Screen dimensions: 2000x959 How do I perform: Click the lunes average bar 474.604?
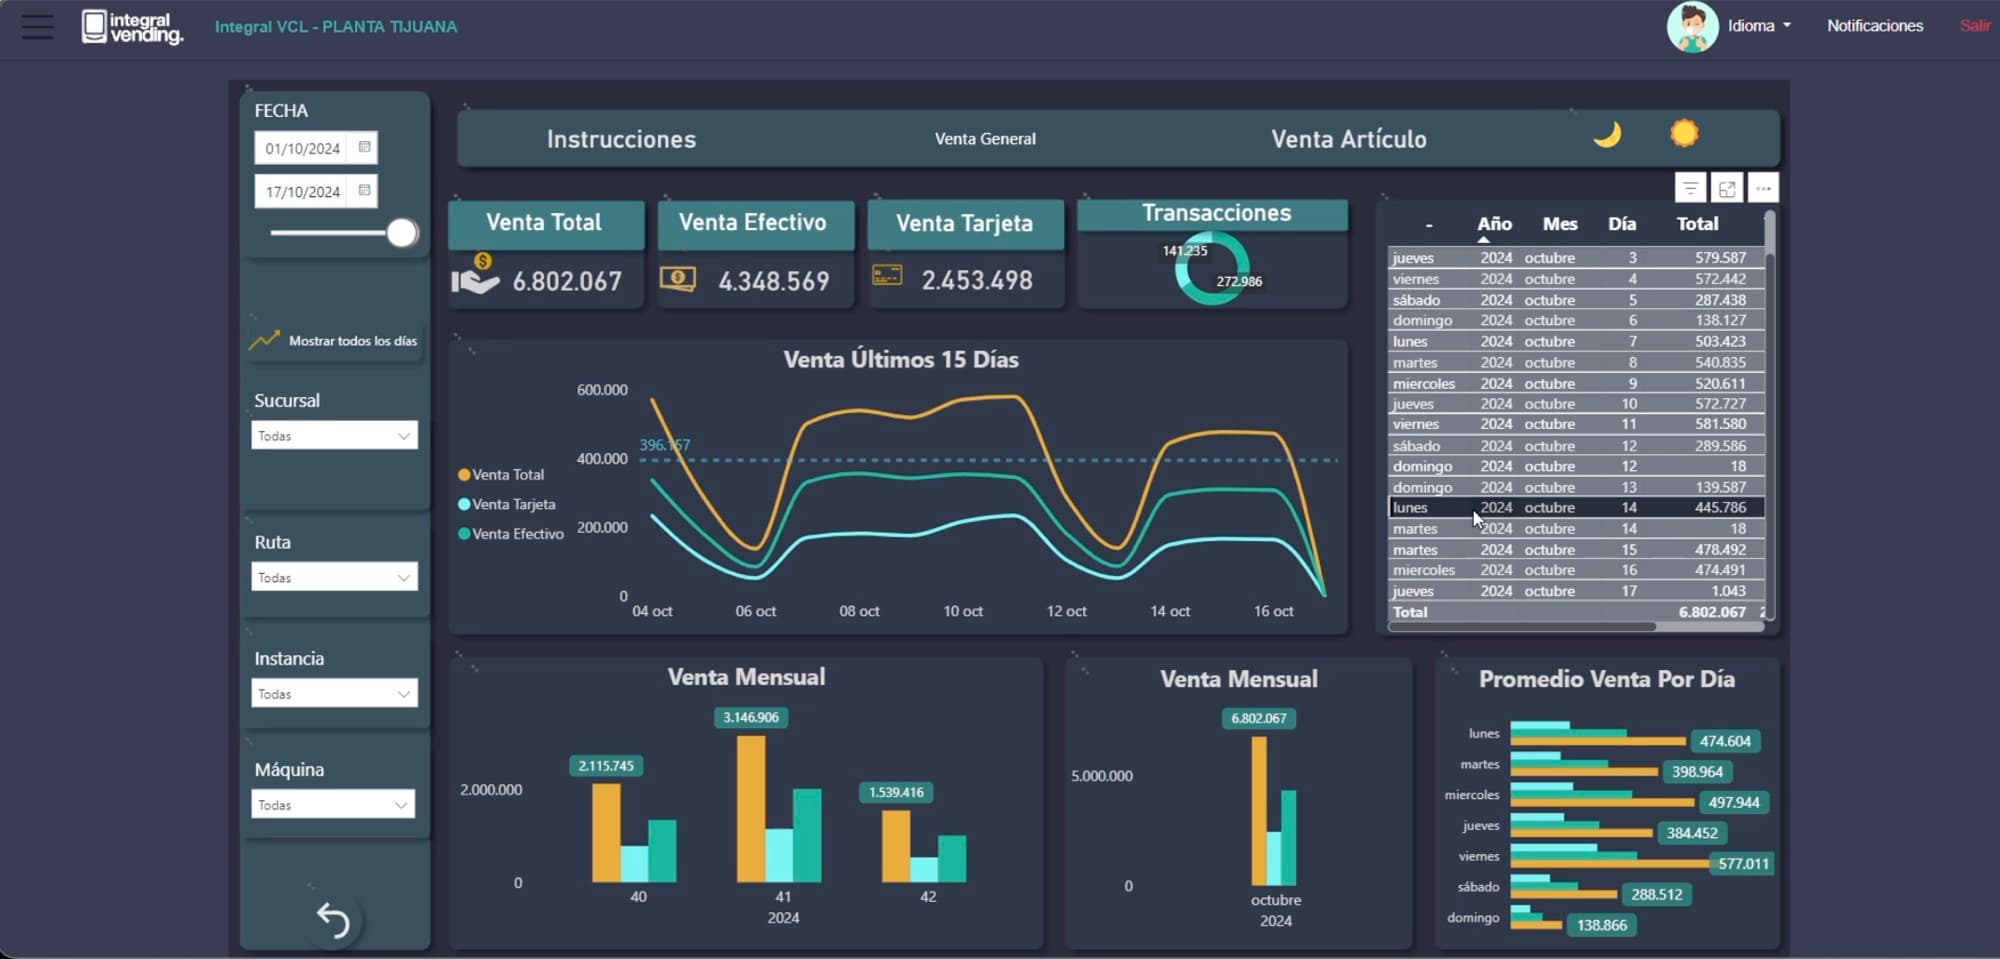(x=1598, y=741)
